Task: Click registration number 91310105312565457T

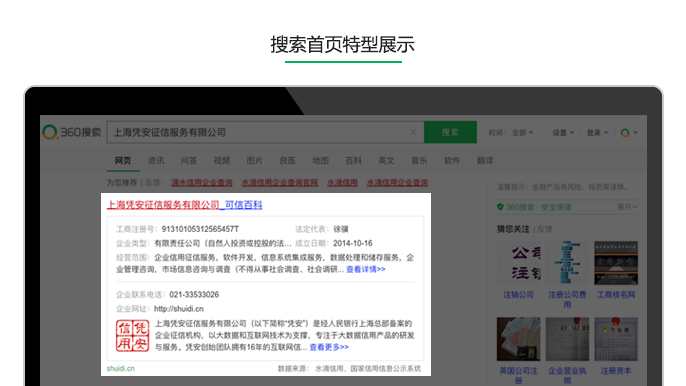Action: click(x=200, y=229)
